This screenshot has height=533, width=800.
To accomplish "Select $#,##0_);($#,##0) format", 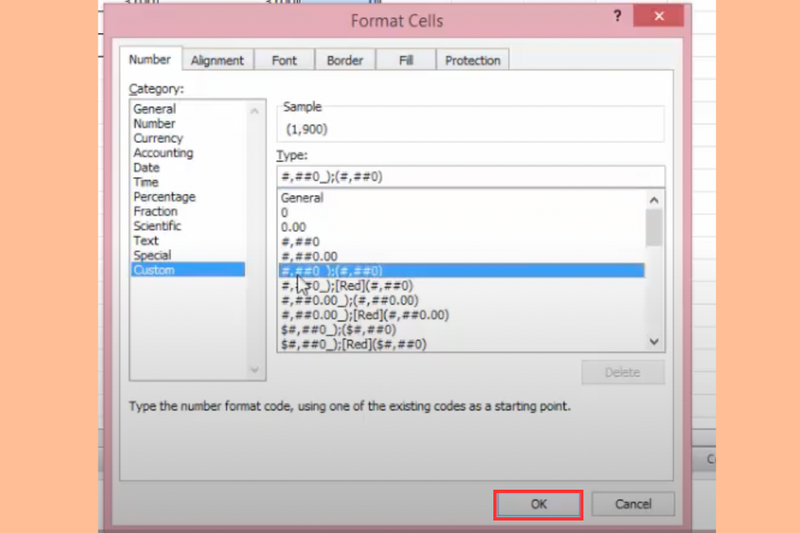I will [462, 329].
